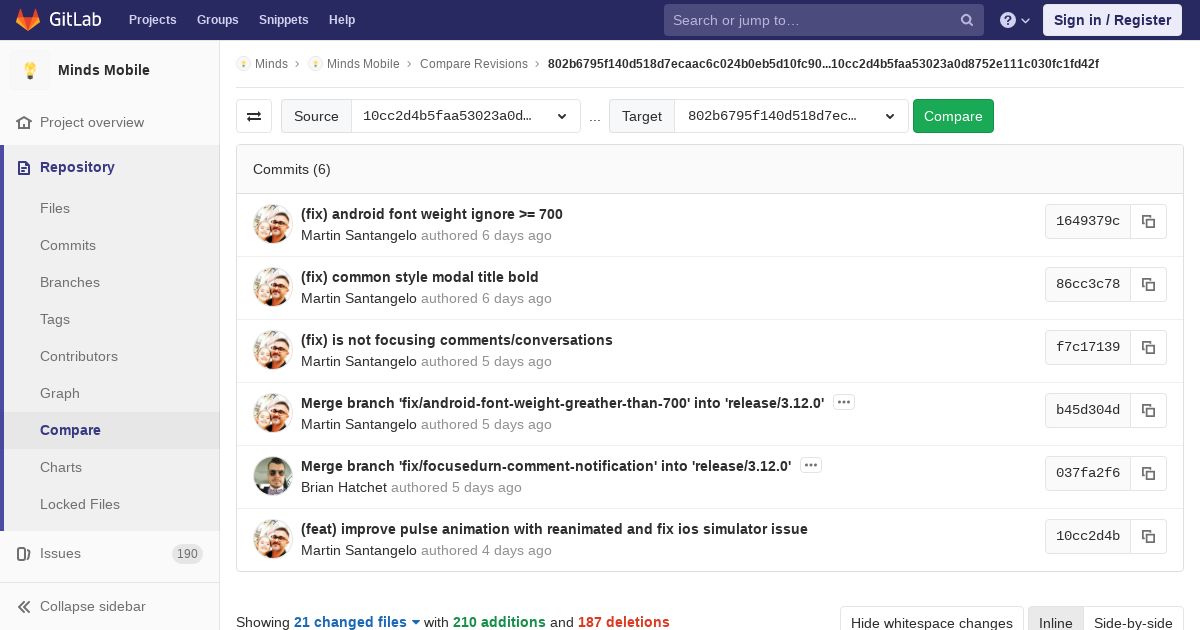Click the Sign in / Register button
The height and width of the screenshot is (630, 1200).
pyautogui.click(x=1112, y=20)
